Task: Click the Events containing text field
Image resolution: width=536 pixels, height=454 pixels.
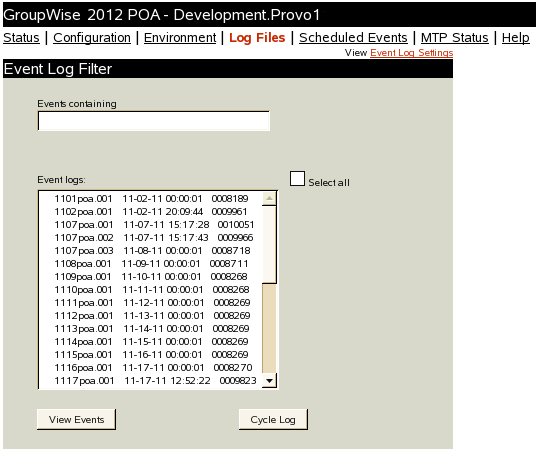Action: (154, 121)
